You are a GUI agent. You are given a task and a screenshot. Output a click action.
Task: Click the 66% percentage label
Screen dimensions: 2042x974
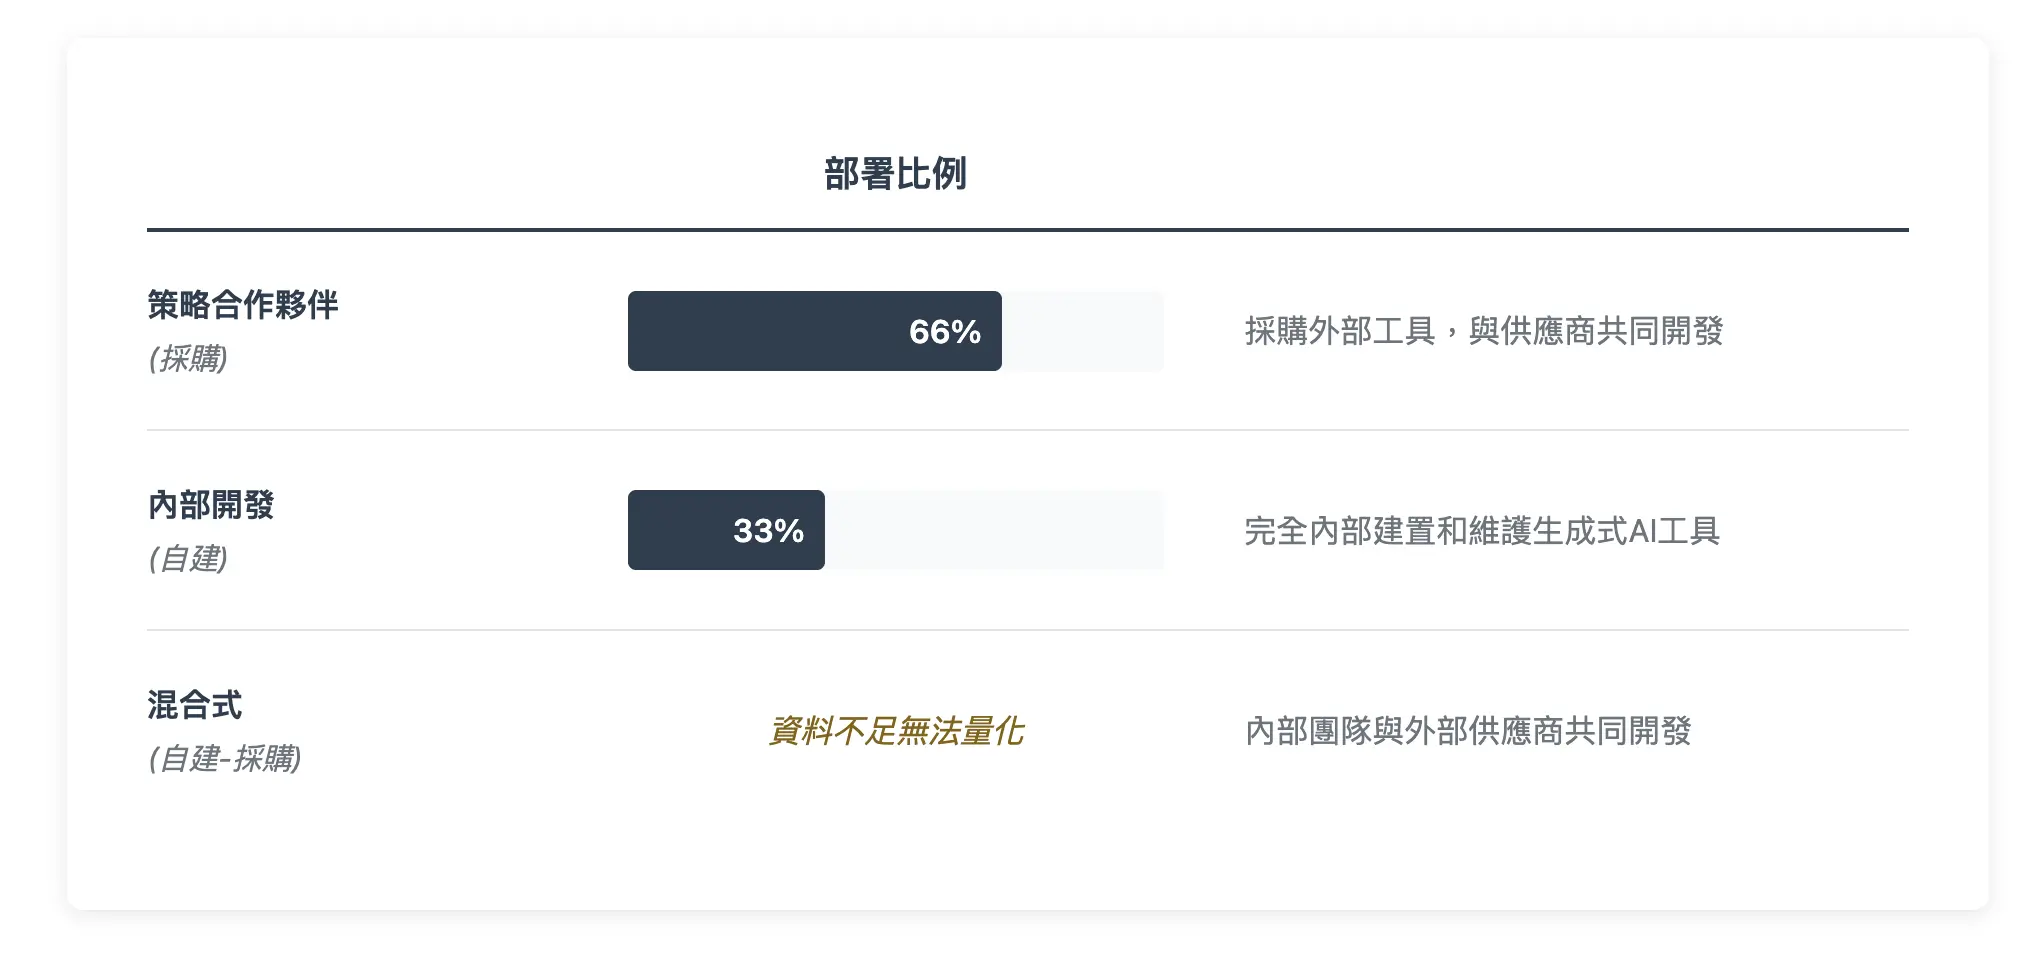tap(945, 332)
